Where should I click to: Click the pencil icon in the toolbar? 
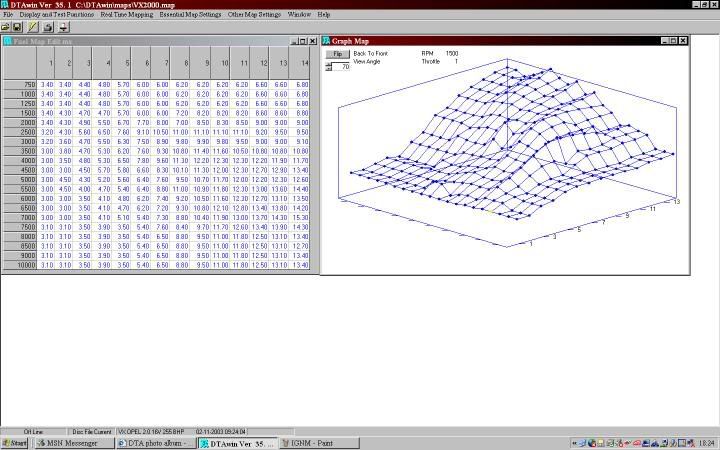[x=33, y=27]
